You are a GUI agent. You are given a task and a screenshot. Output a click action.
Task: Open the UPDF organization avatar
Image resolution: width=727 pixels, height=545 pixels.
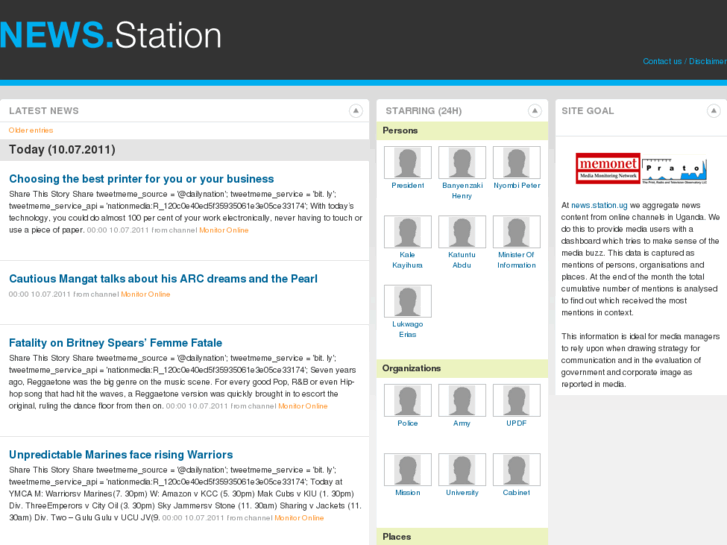click(x=517, y=400)
